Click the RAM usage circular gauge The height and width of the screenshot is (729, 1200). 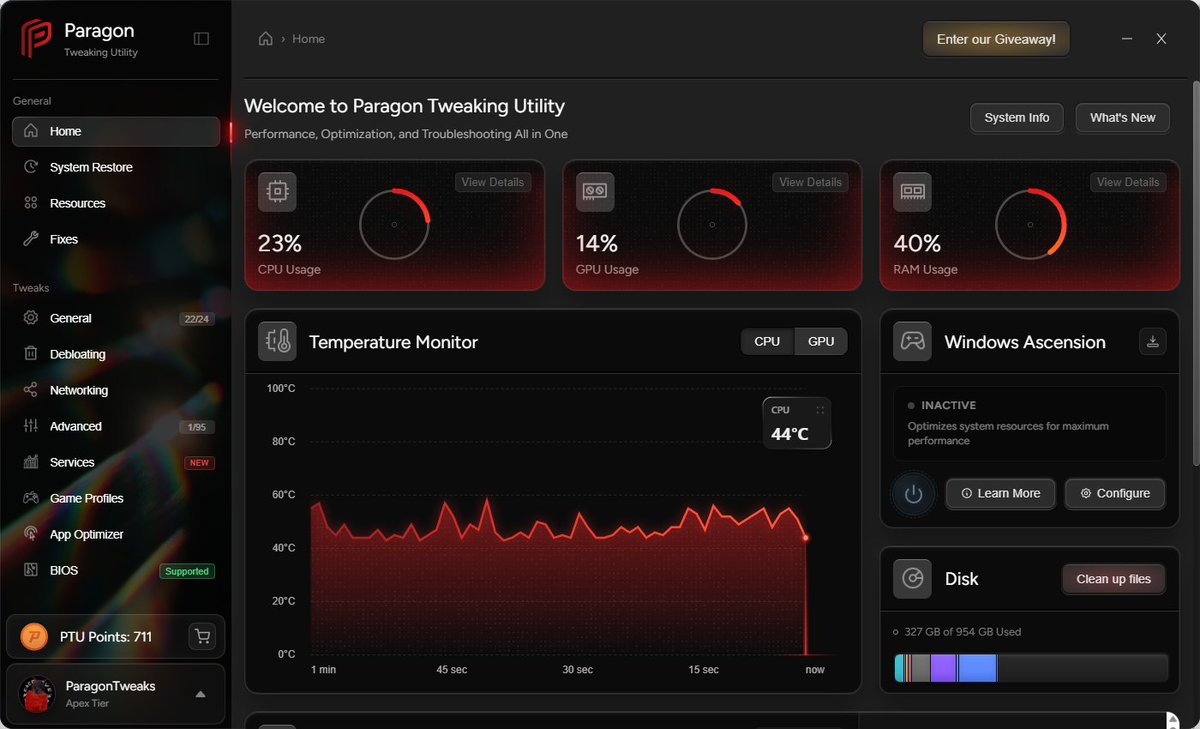1030,224
